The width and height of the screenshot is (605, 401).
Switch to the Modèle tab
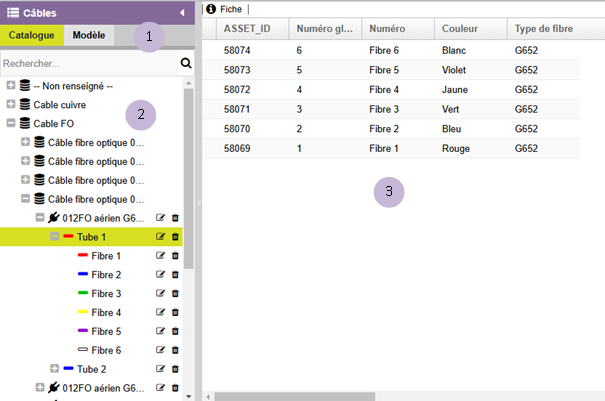click(x=89, y=35)
